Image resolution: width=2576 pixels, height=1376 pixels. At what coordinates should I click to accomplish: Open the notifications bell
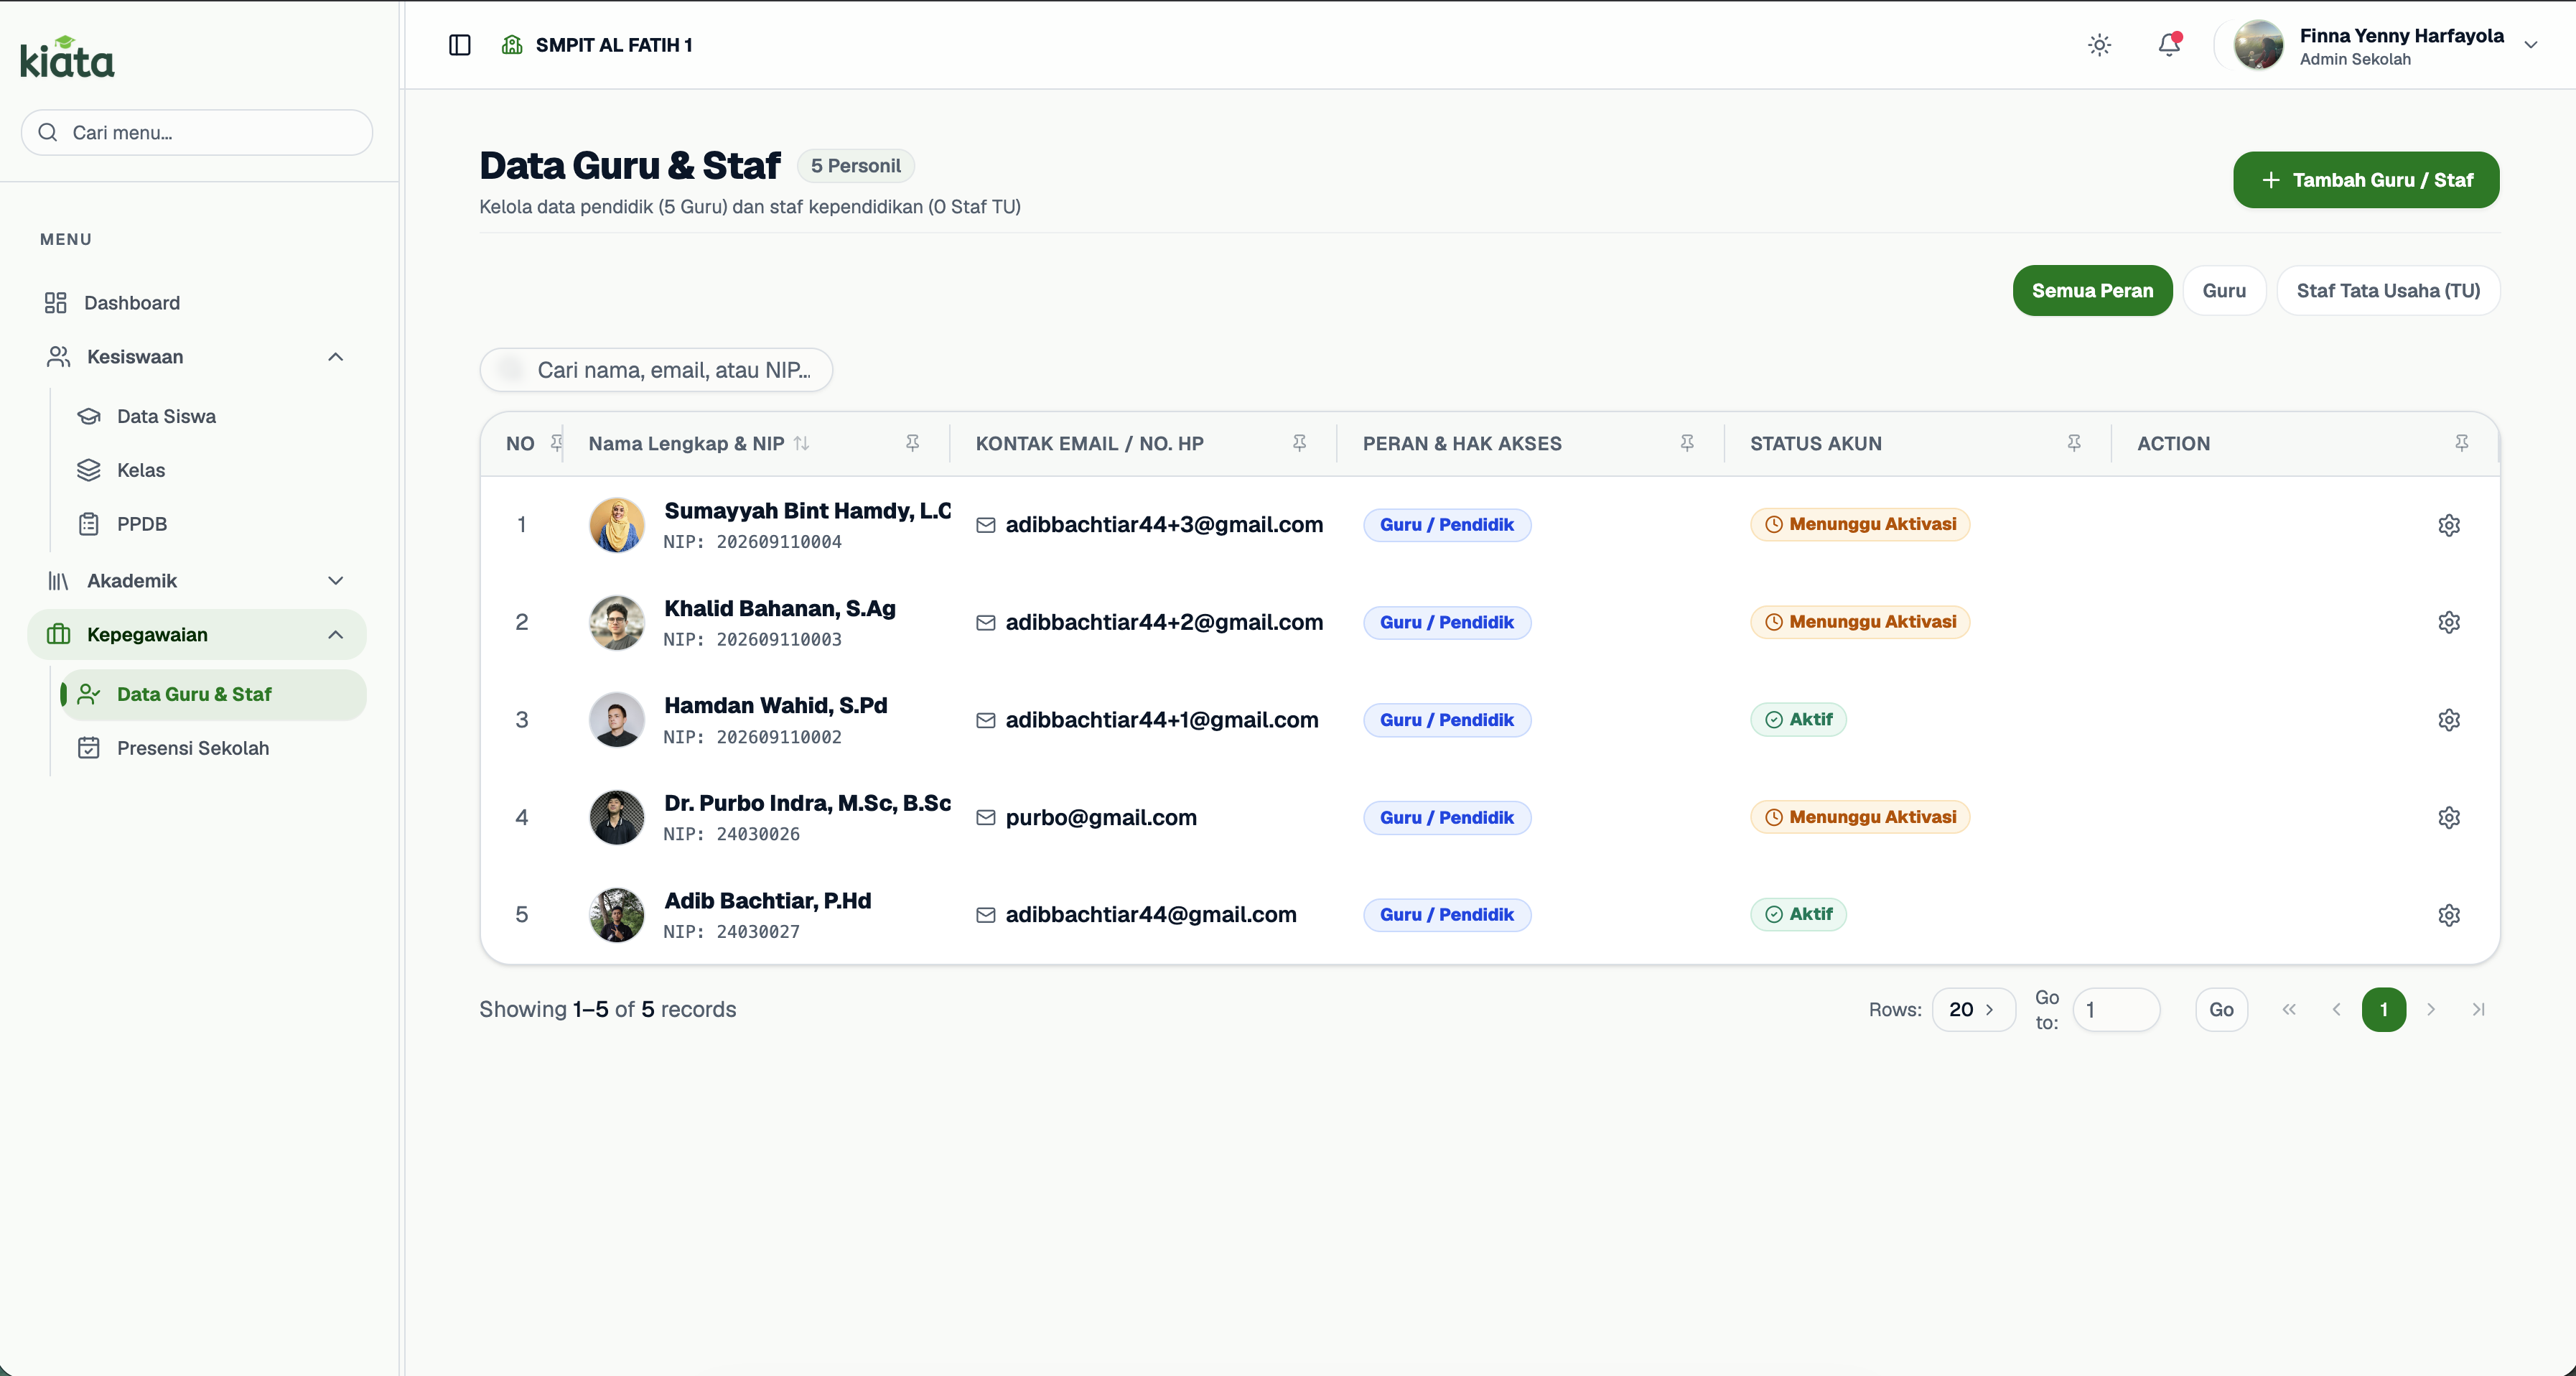click(2168, 45)
